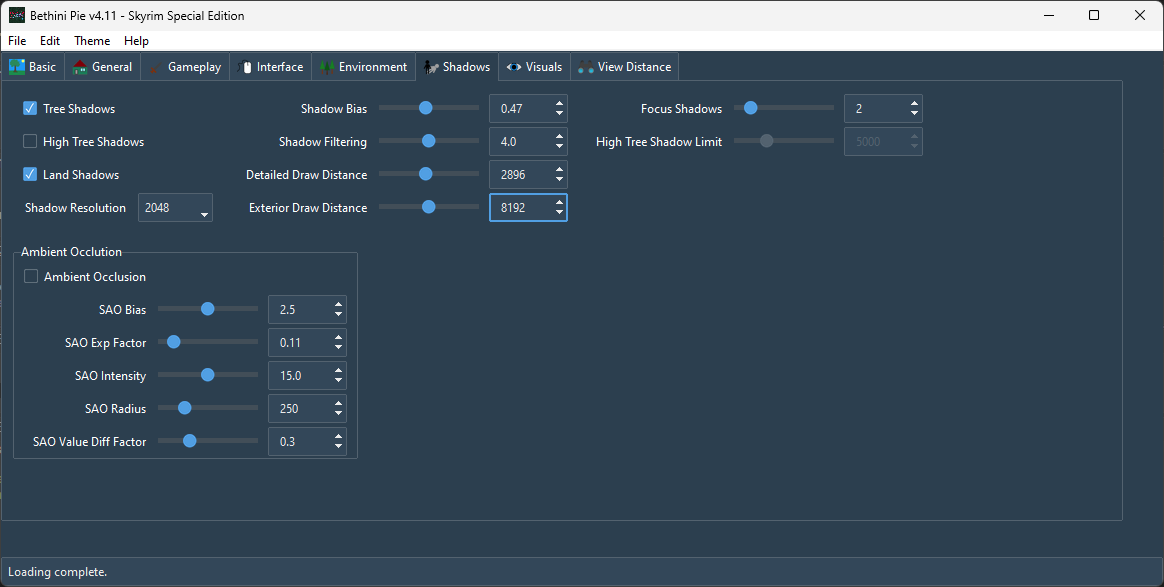Maximize the Bethini Pie window
1164x587 pixels.
[x=1093, y=15]
